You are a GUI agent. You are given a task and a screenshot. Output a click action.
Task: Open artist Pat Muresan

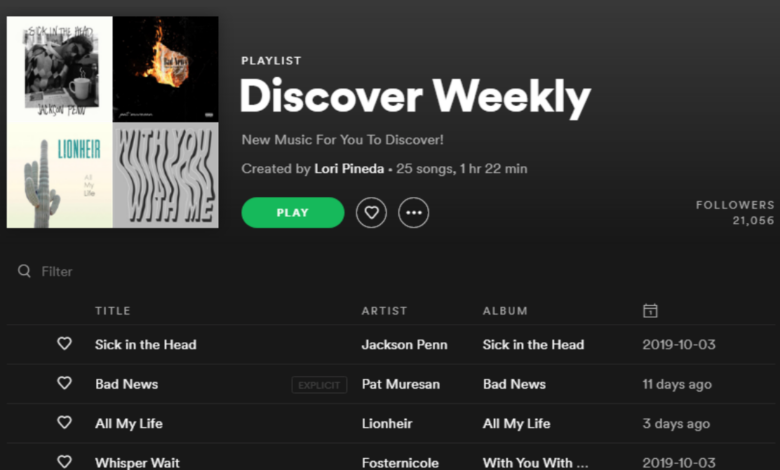[401, 384]
